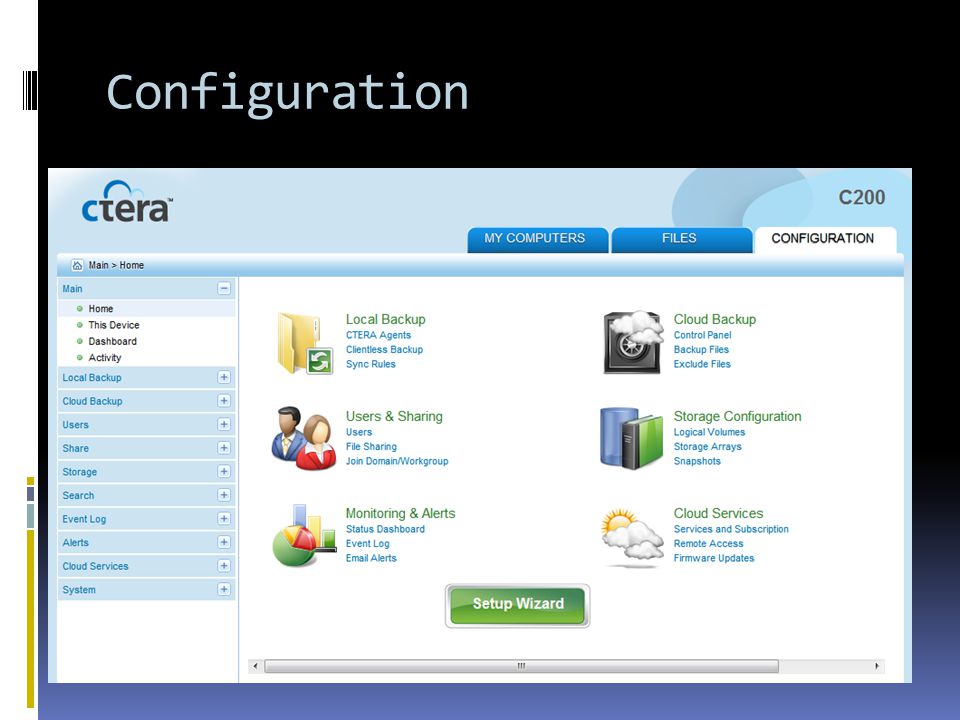Click the Cloud Services weather icon
This screenshot has width=960, height=720.
[632, 536]
